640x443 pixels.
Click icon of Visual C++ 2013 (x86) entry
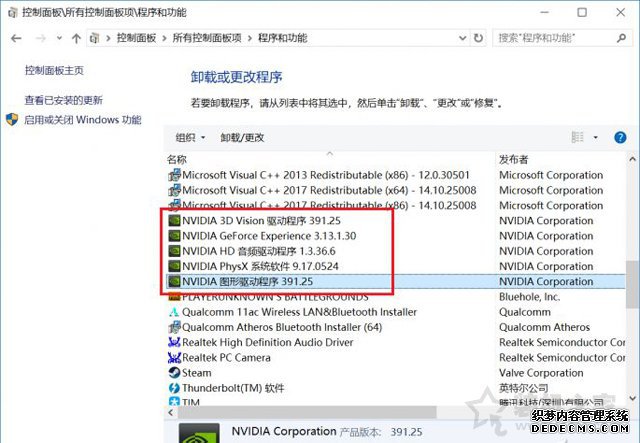click(174, 175)
